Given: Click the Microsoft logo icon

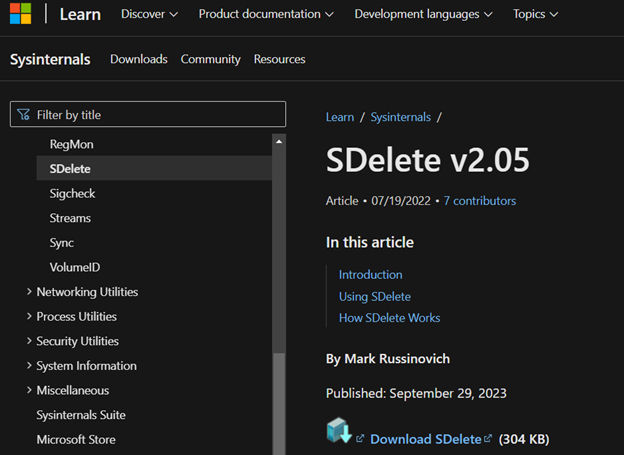Looking at the screenshot, I should pos(20,14).
